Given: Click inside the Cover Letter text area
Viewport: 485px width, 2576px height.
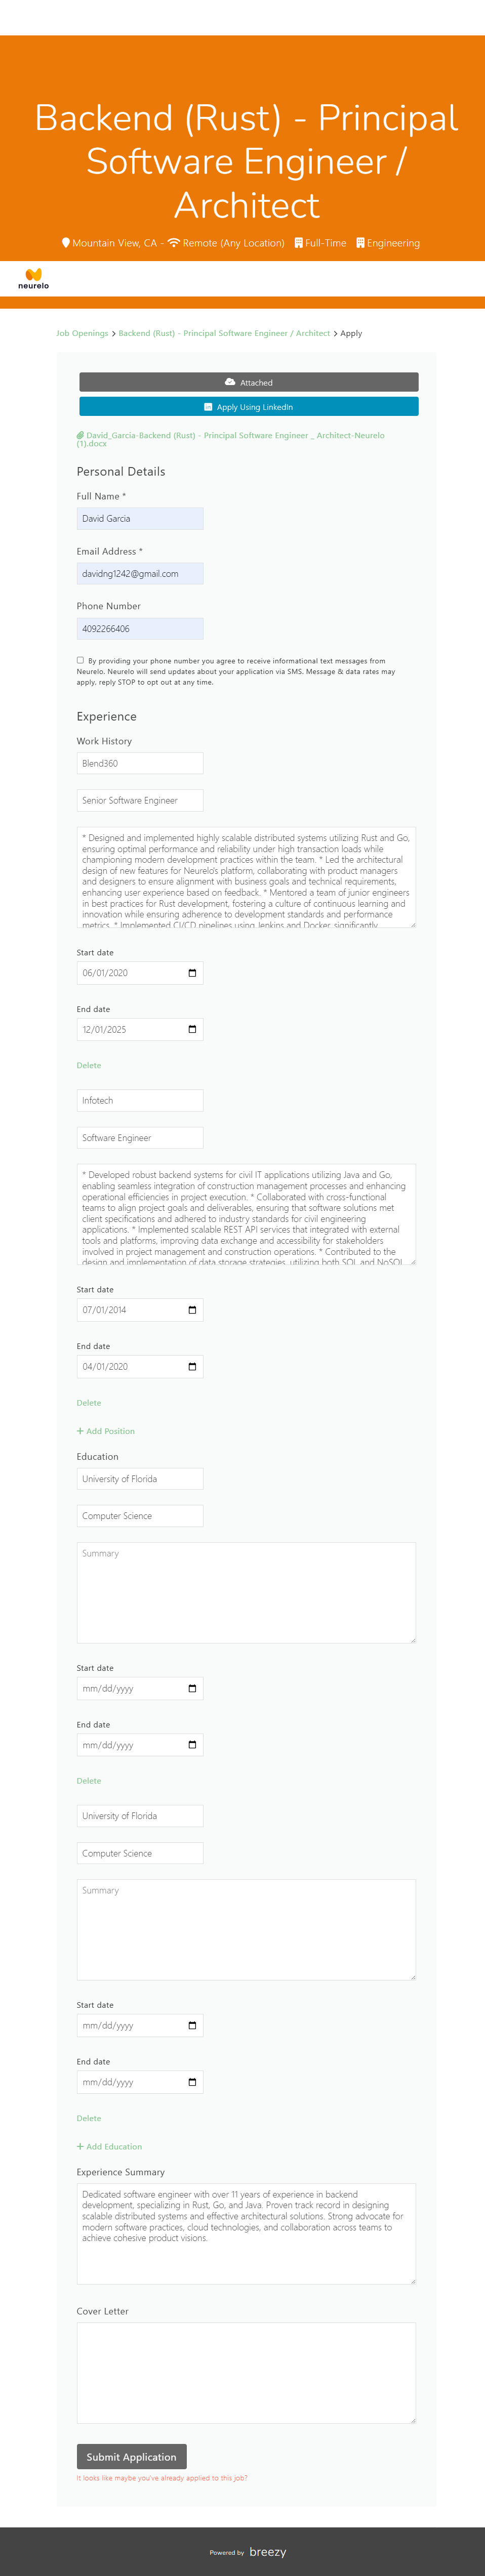Looking at the screenshot, I should click(246, 2371).
